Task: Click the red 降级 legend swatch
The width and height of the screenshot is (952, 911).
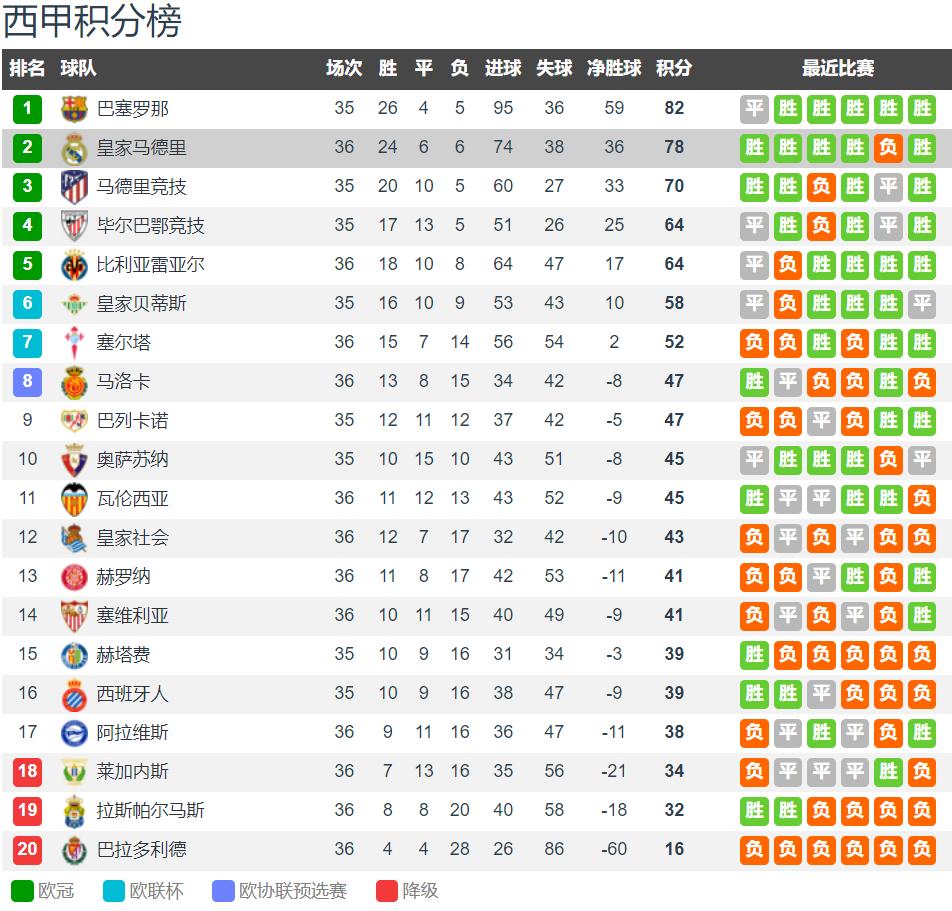Action: 387,891
